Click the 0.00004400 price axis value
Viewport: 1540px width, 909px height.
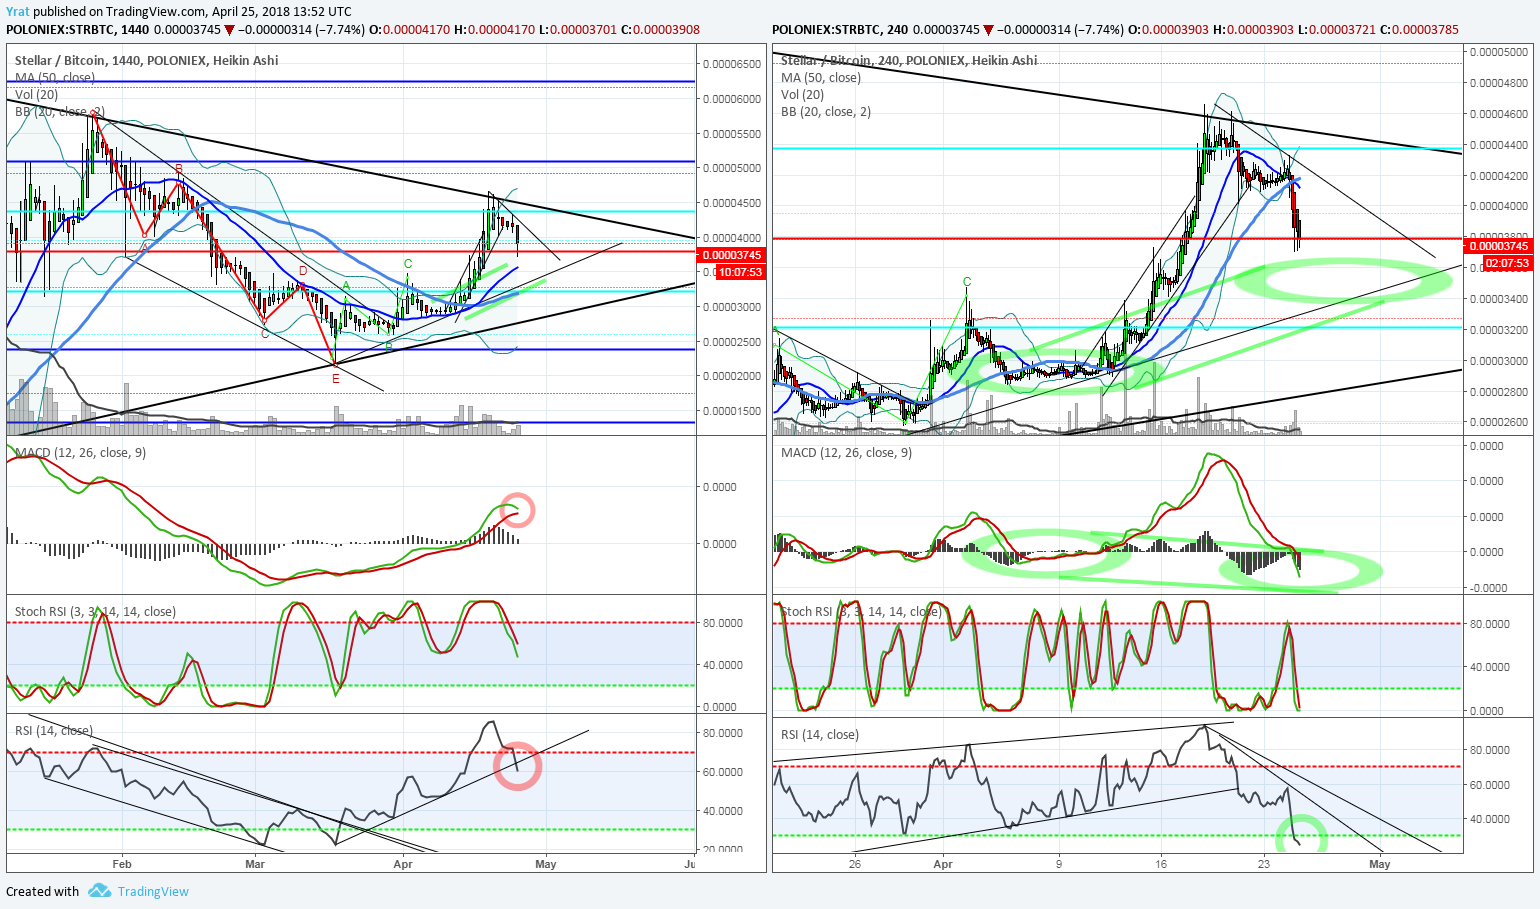click(1498, 145)
